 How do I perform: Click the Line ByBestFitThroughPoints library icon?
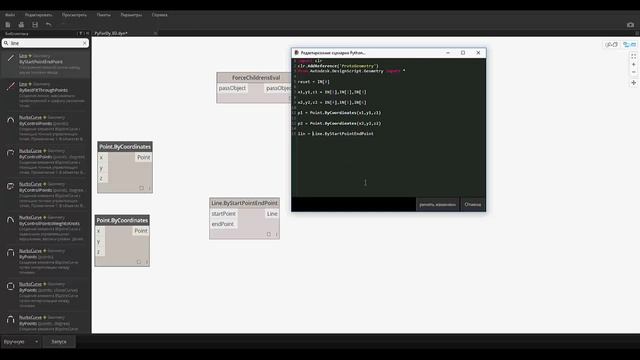[11, 87]
